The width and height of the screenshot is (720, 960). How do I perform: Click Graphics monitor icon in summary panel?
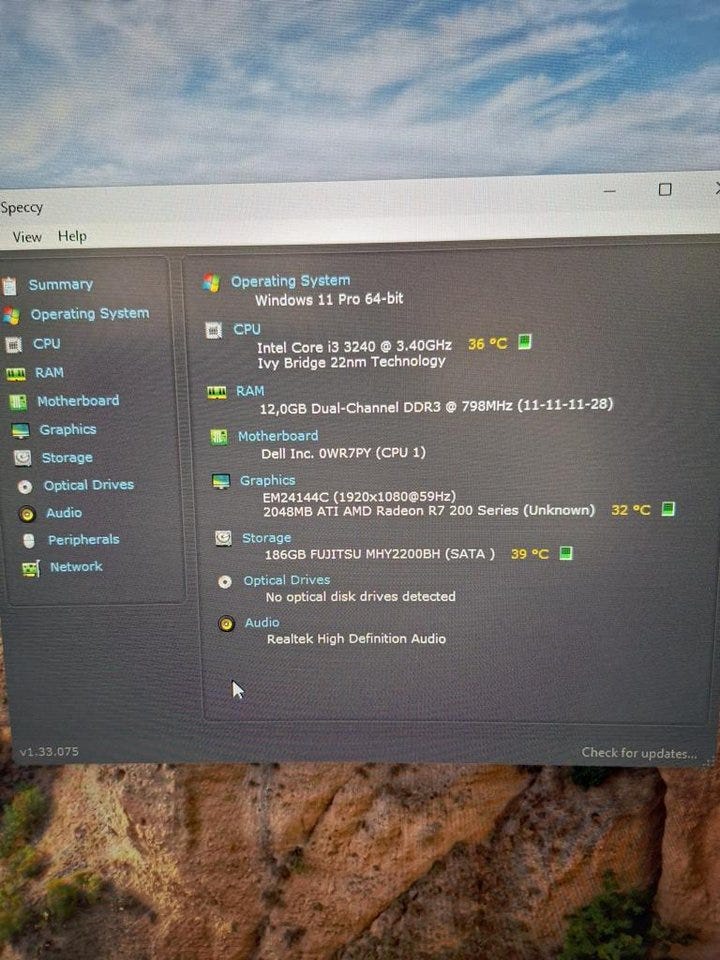pos(221,482)
